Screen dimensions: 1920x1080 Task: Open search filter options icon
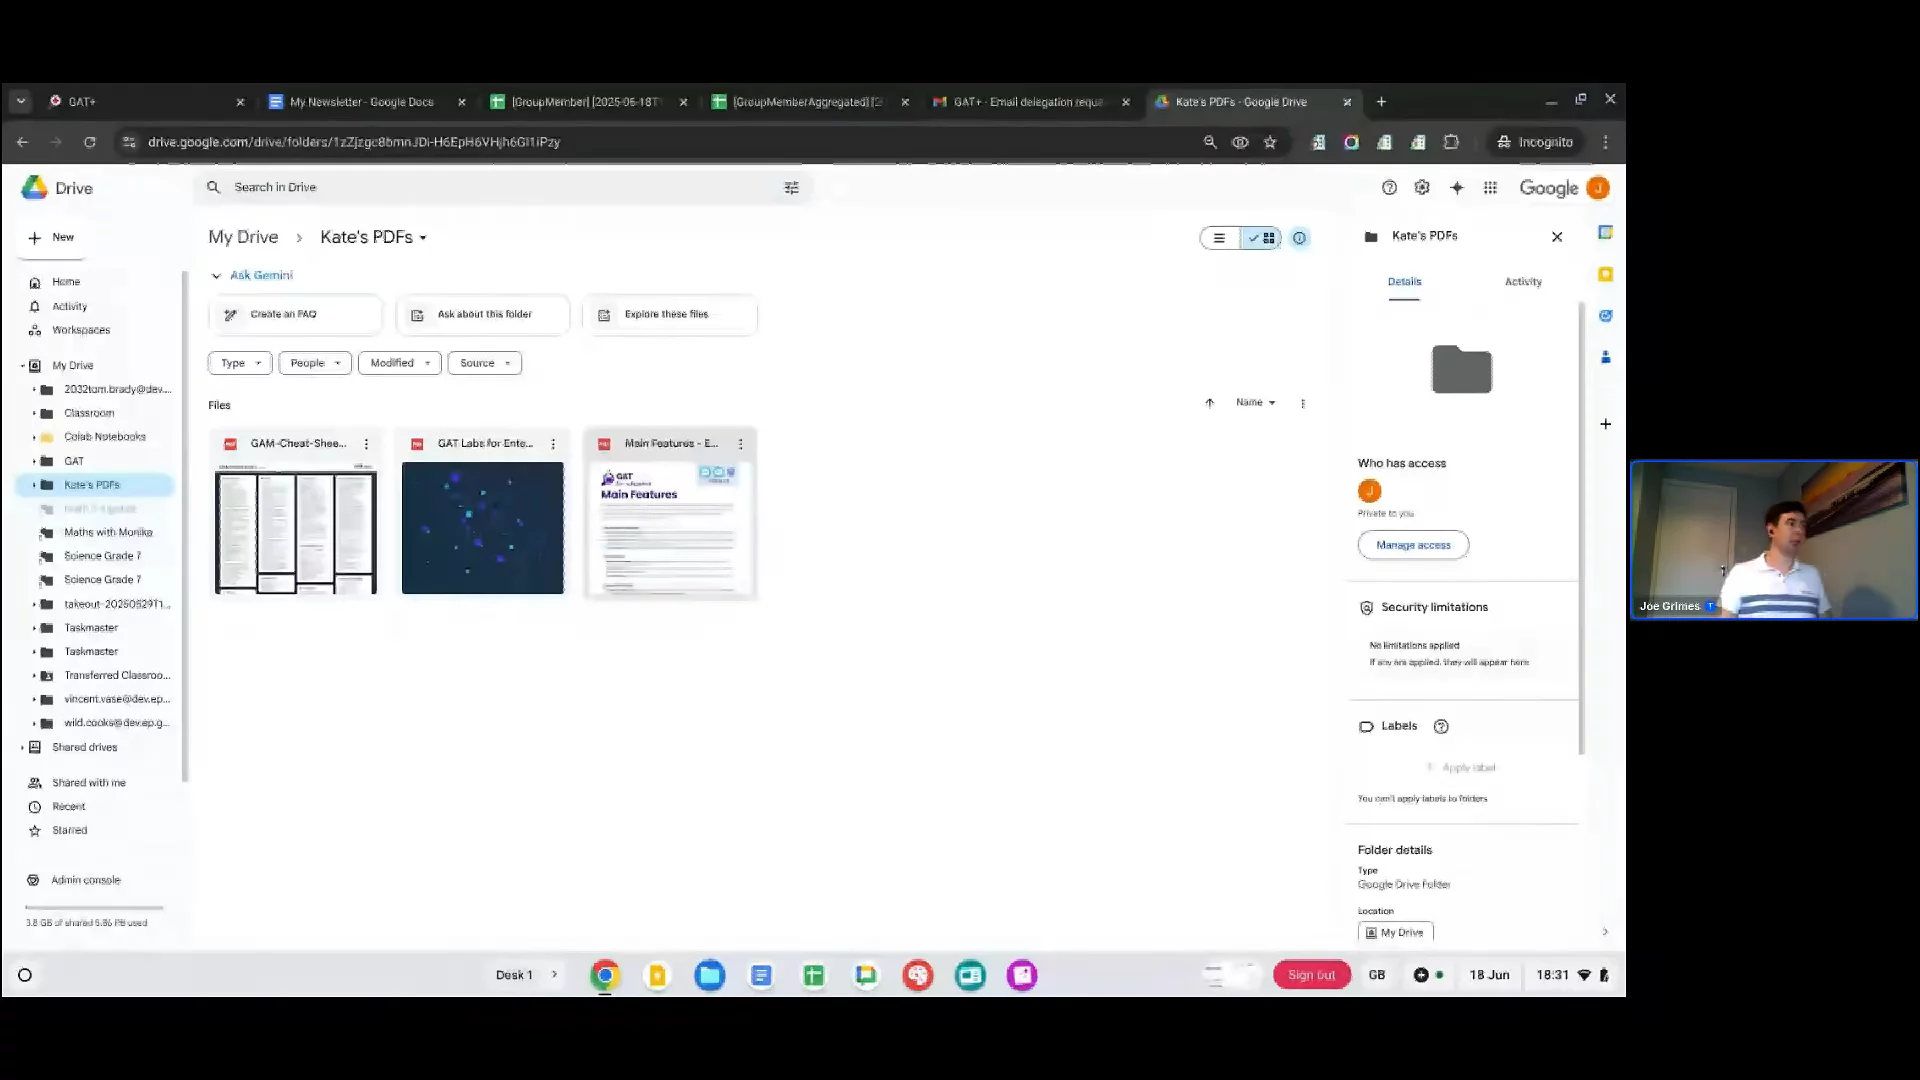(x=791, y=188)
